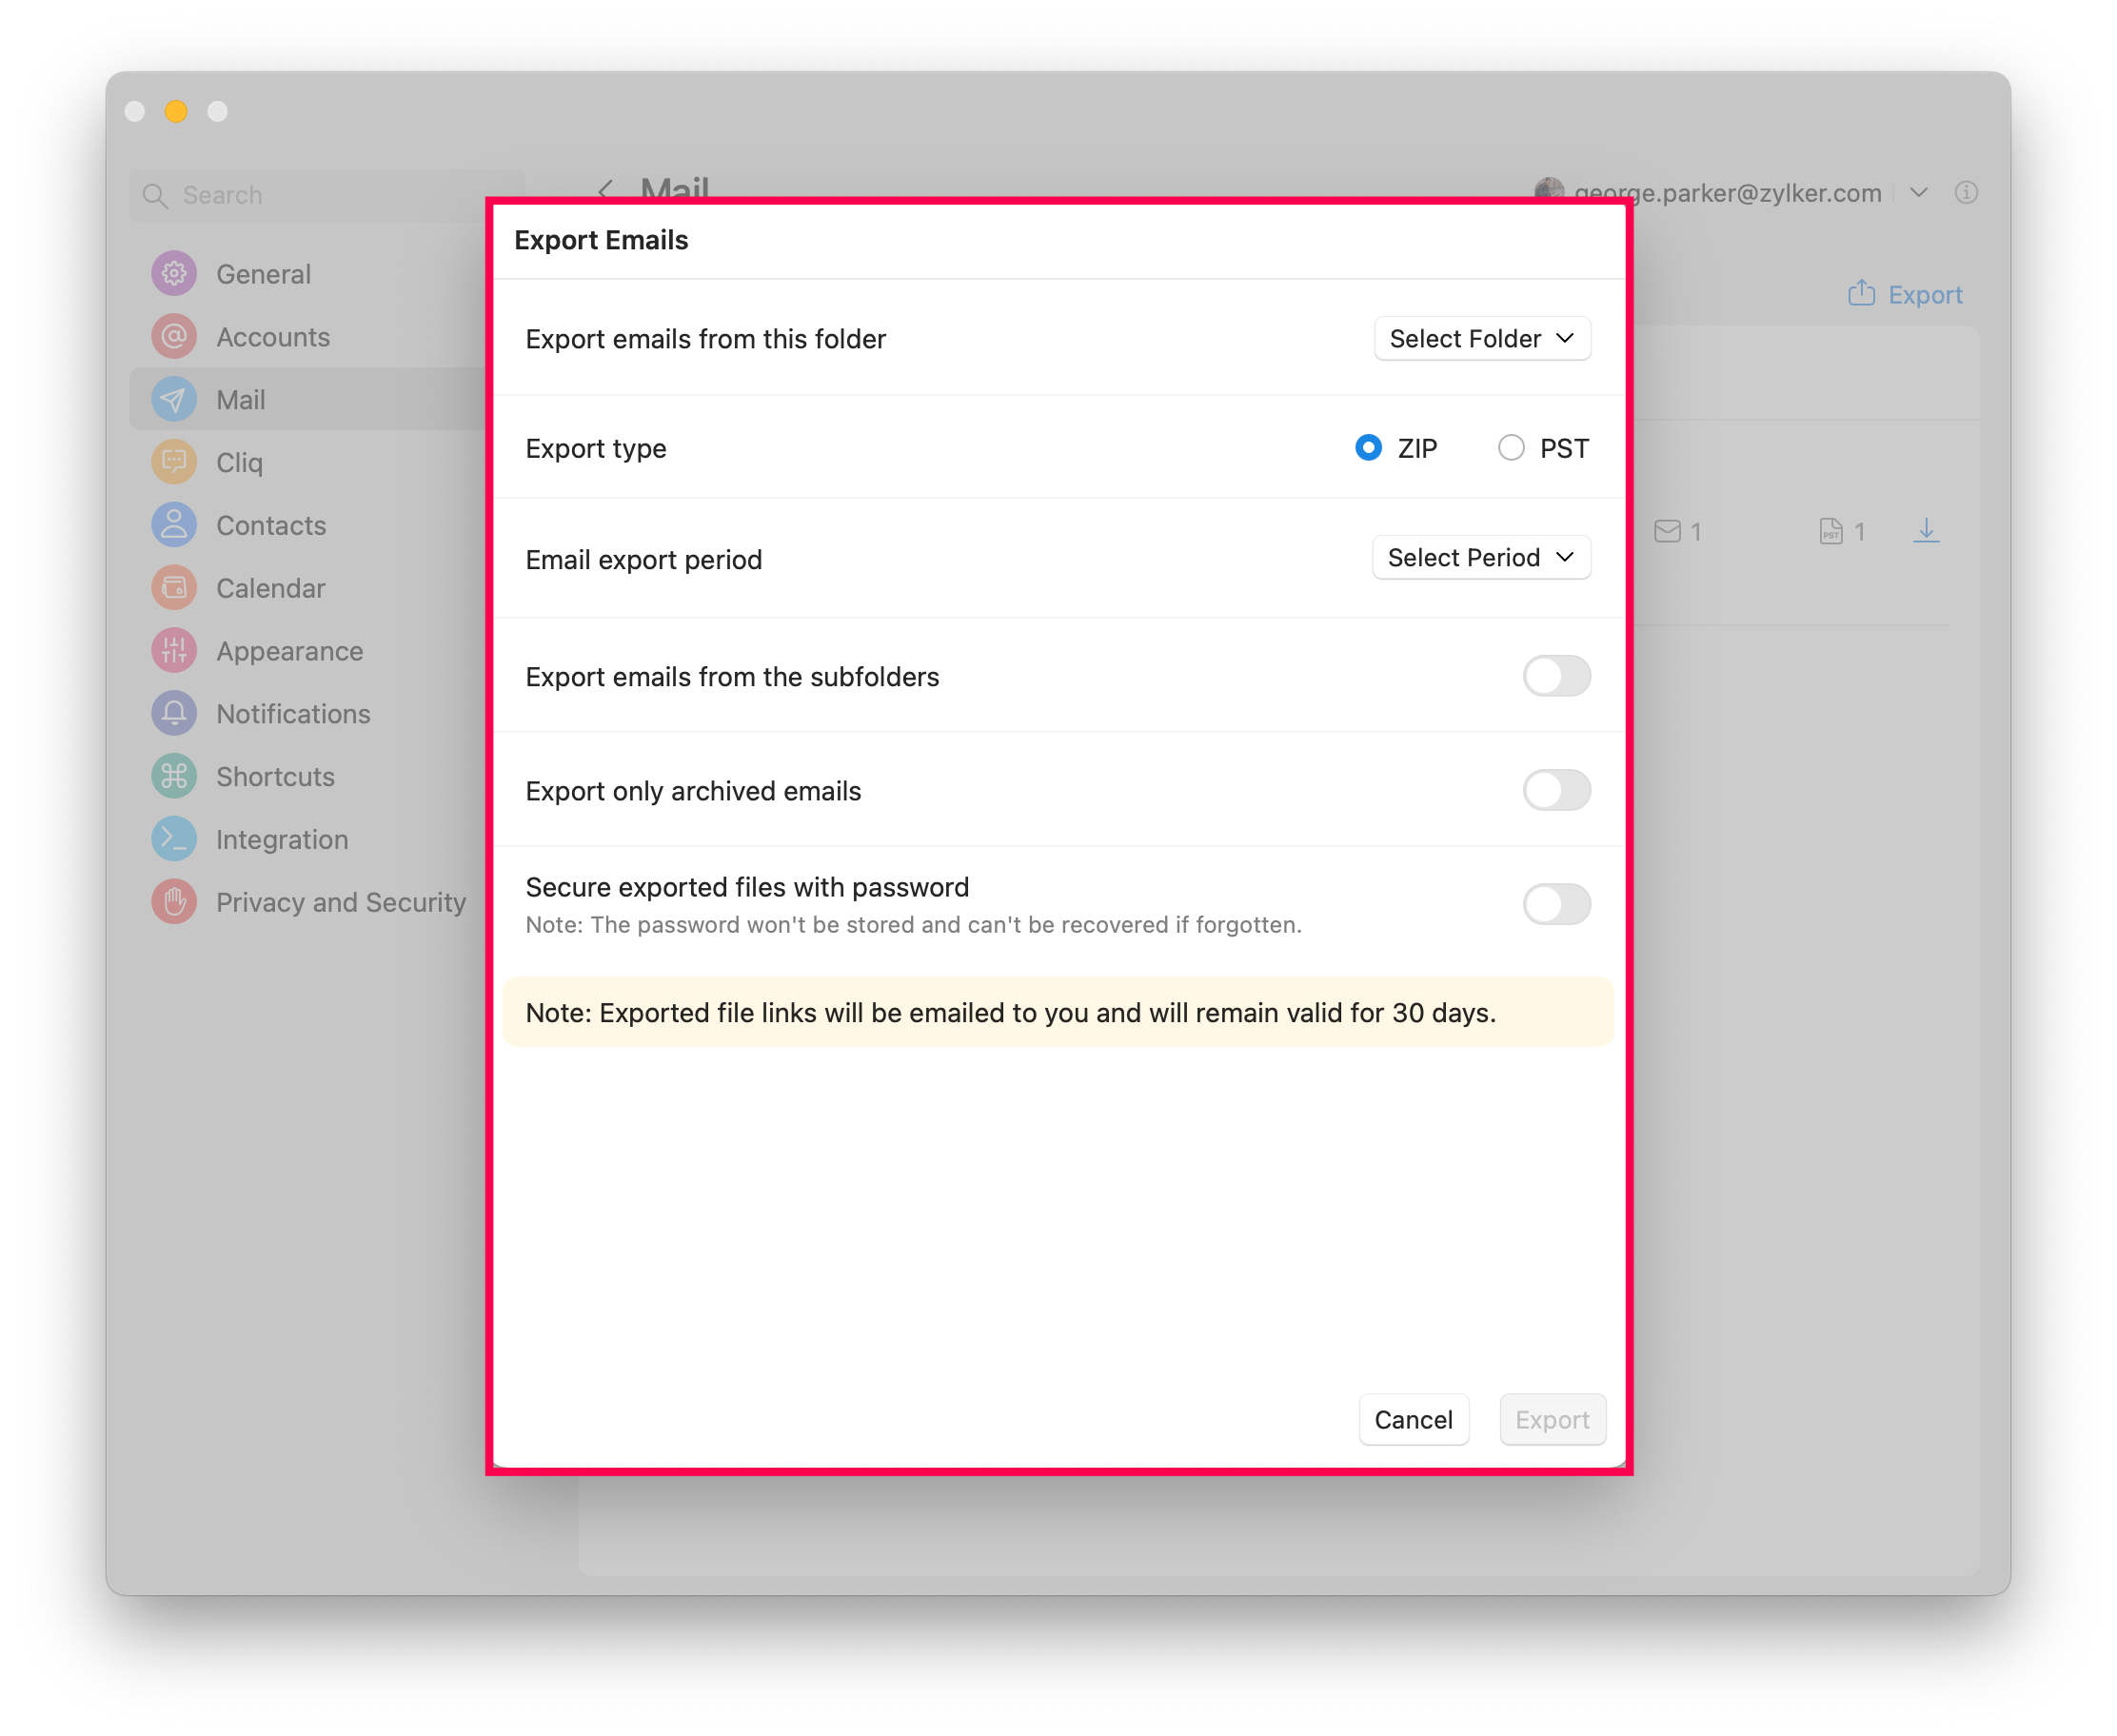
Task: Toggle export only archived emails
Action: [1555, 790]
